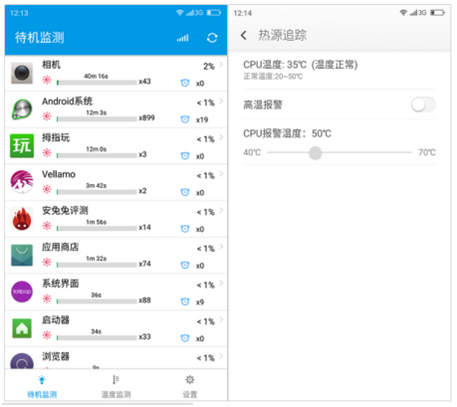
Task: Expand details chevron for 相机 row
Action: (x=221, y=64)
